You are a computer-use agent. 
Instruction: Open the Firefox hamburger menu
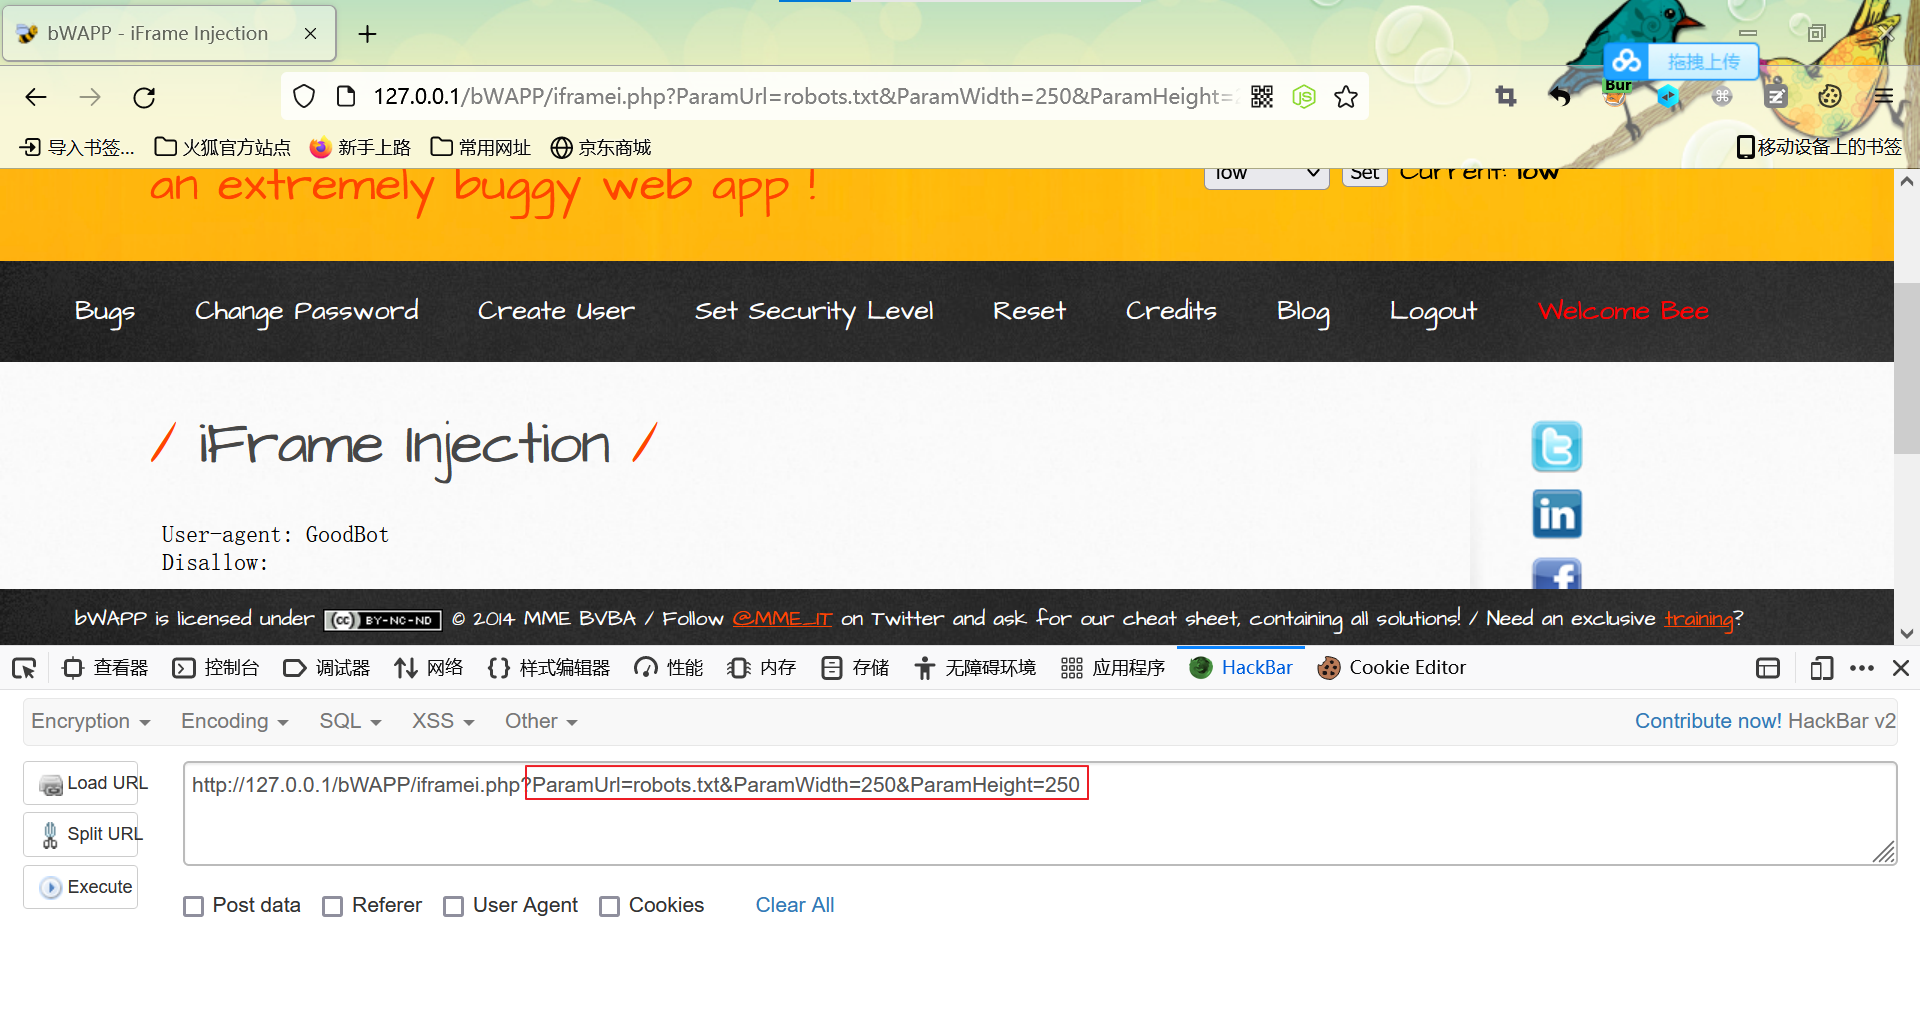point(1884,96)
